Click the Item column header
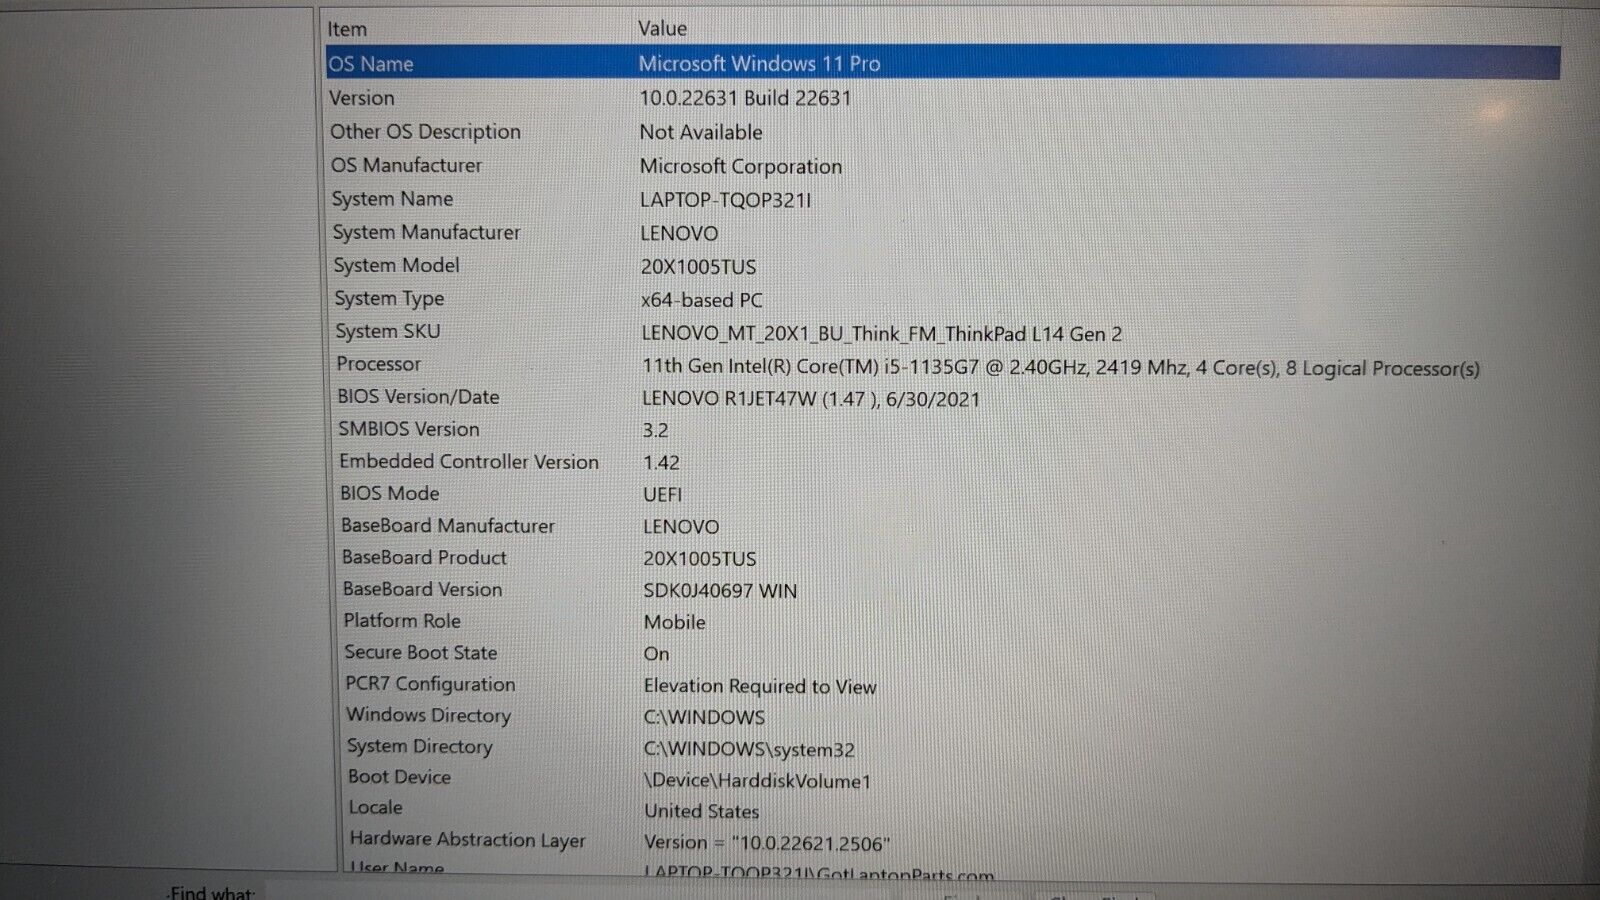Viewport: 1600px width, 900px height. [347, 29]
